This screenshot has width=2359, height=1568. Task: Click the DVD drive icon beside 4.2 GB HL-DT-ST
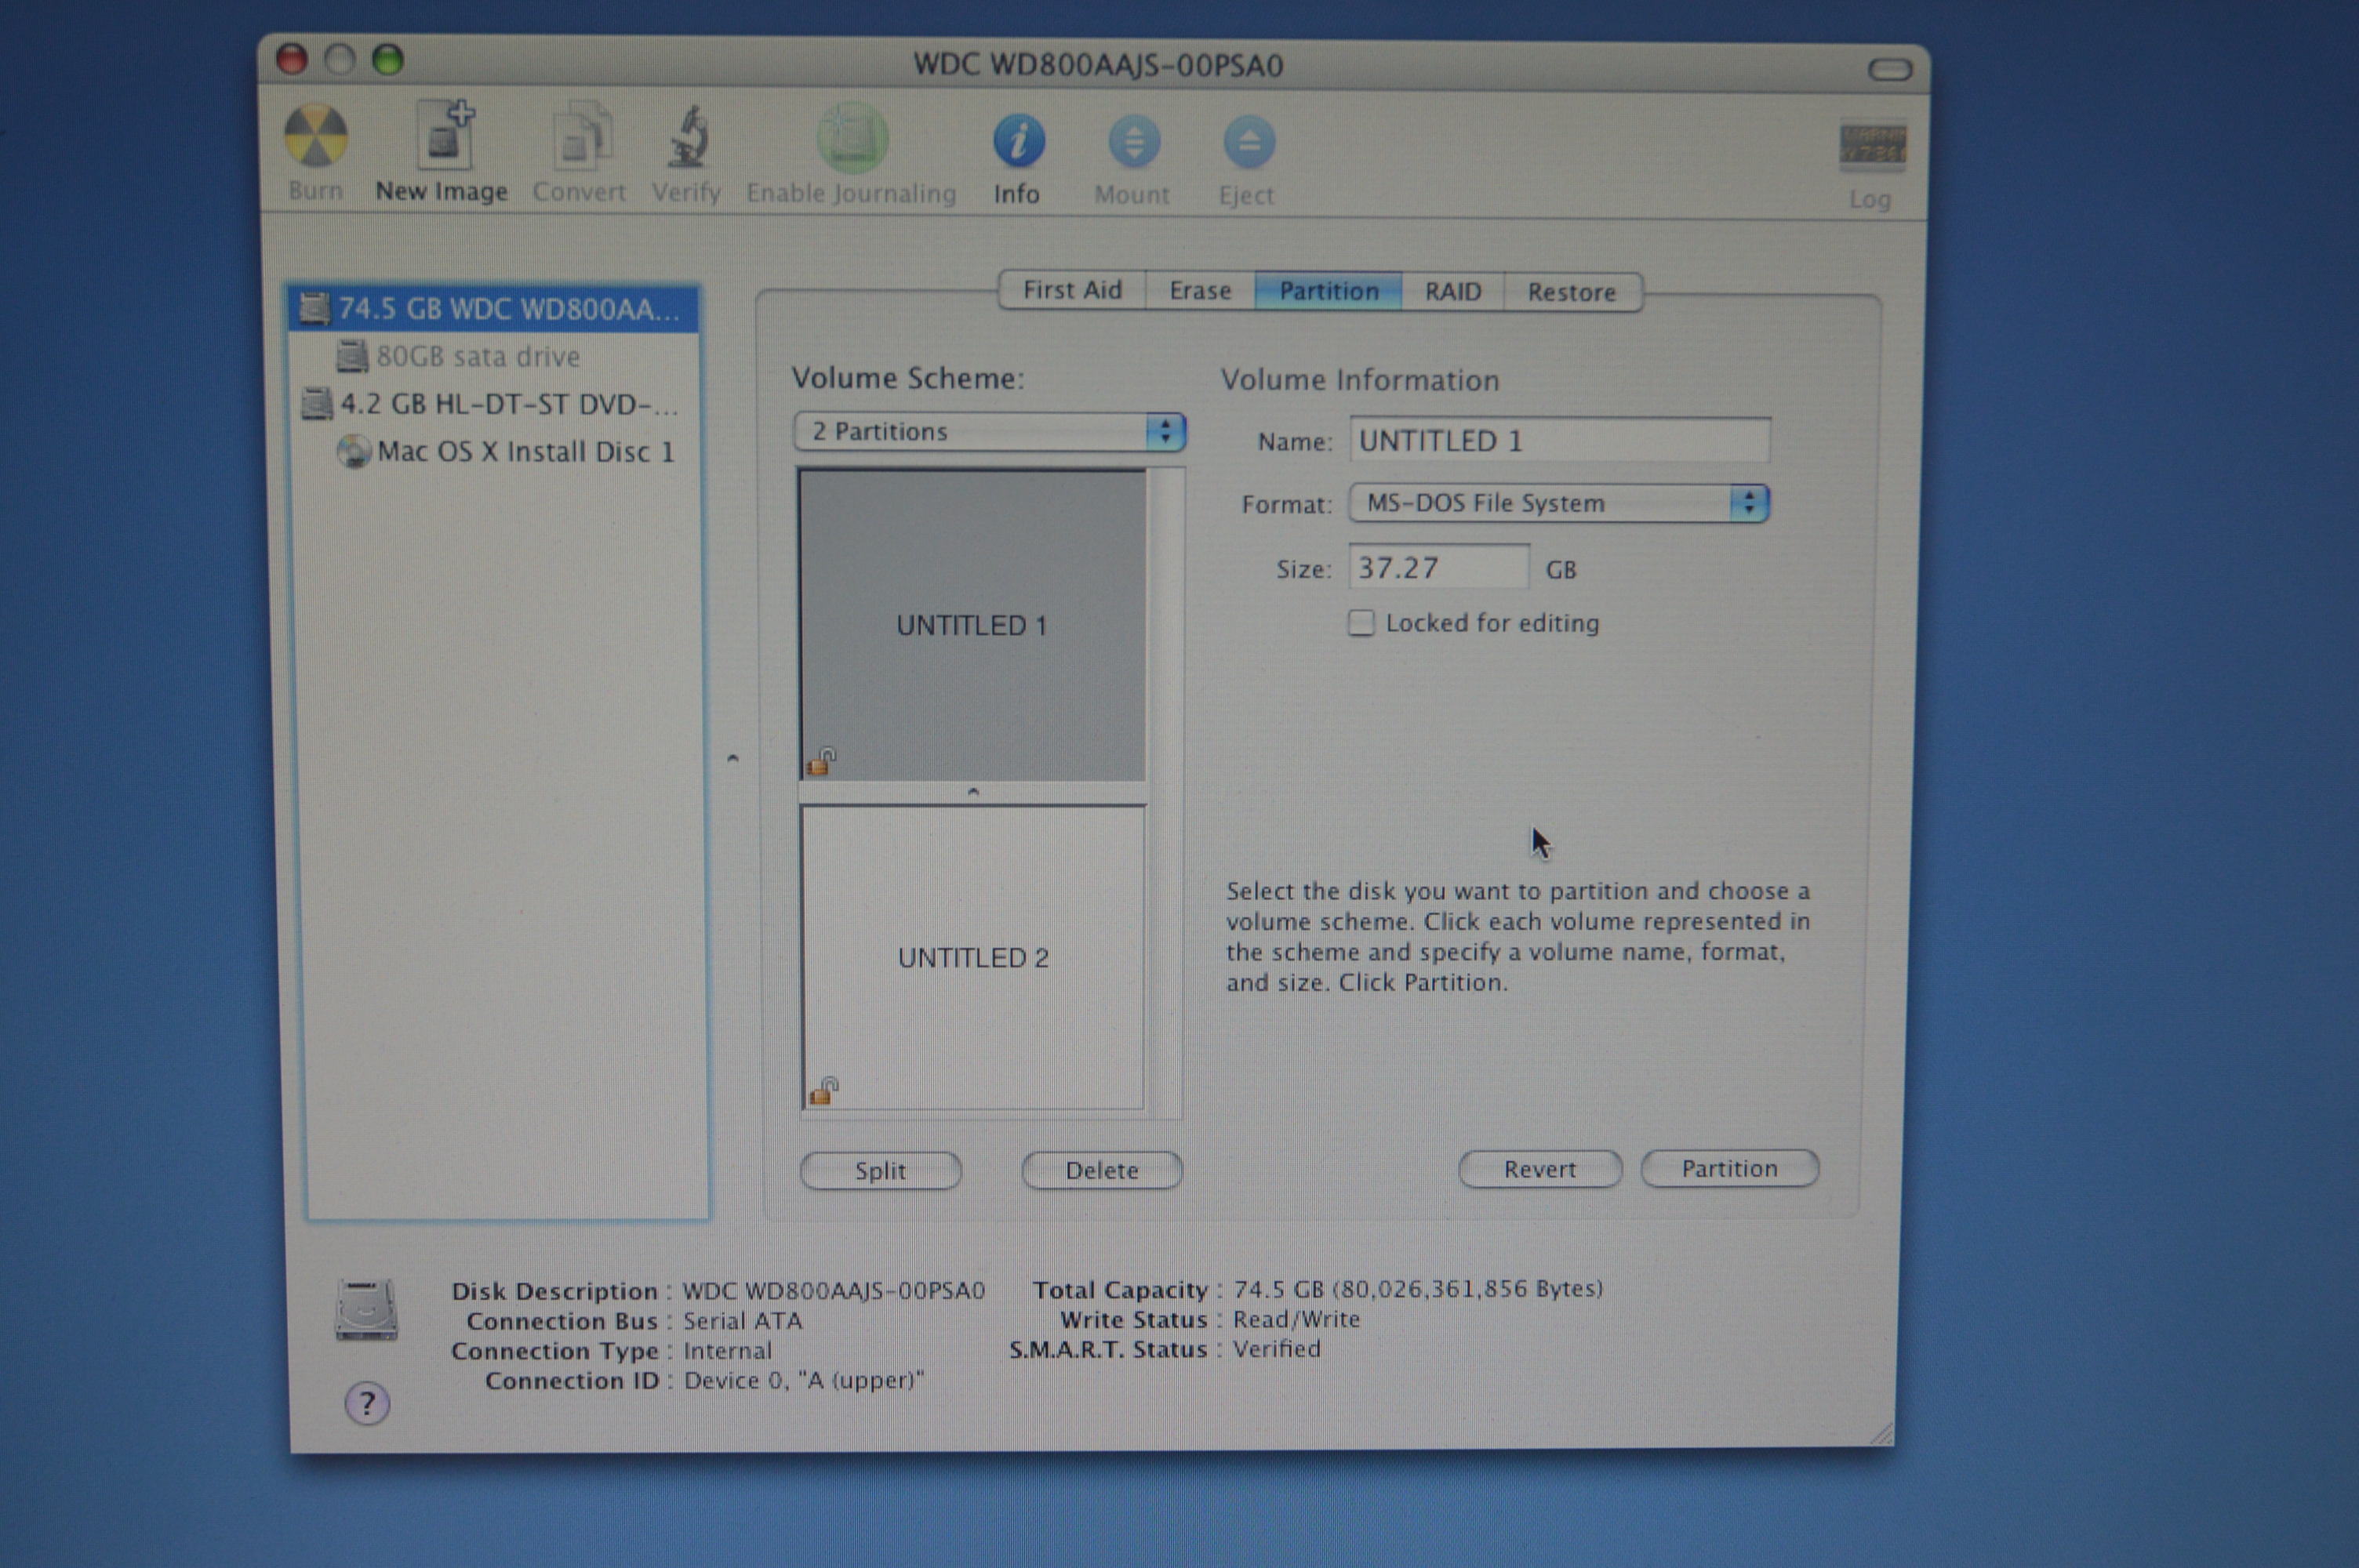pyautogui.click(x=316, y=404)
